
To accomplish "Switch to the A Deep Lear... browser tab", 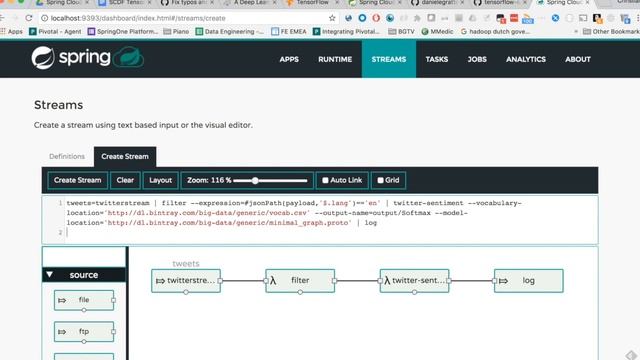I will point(251,3).
